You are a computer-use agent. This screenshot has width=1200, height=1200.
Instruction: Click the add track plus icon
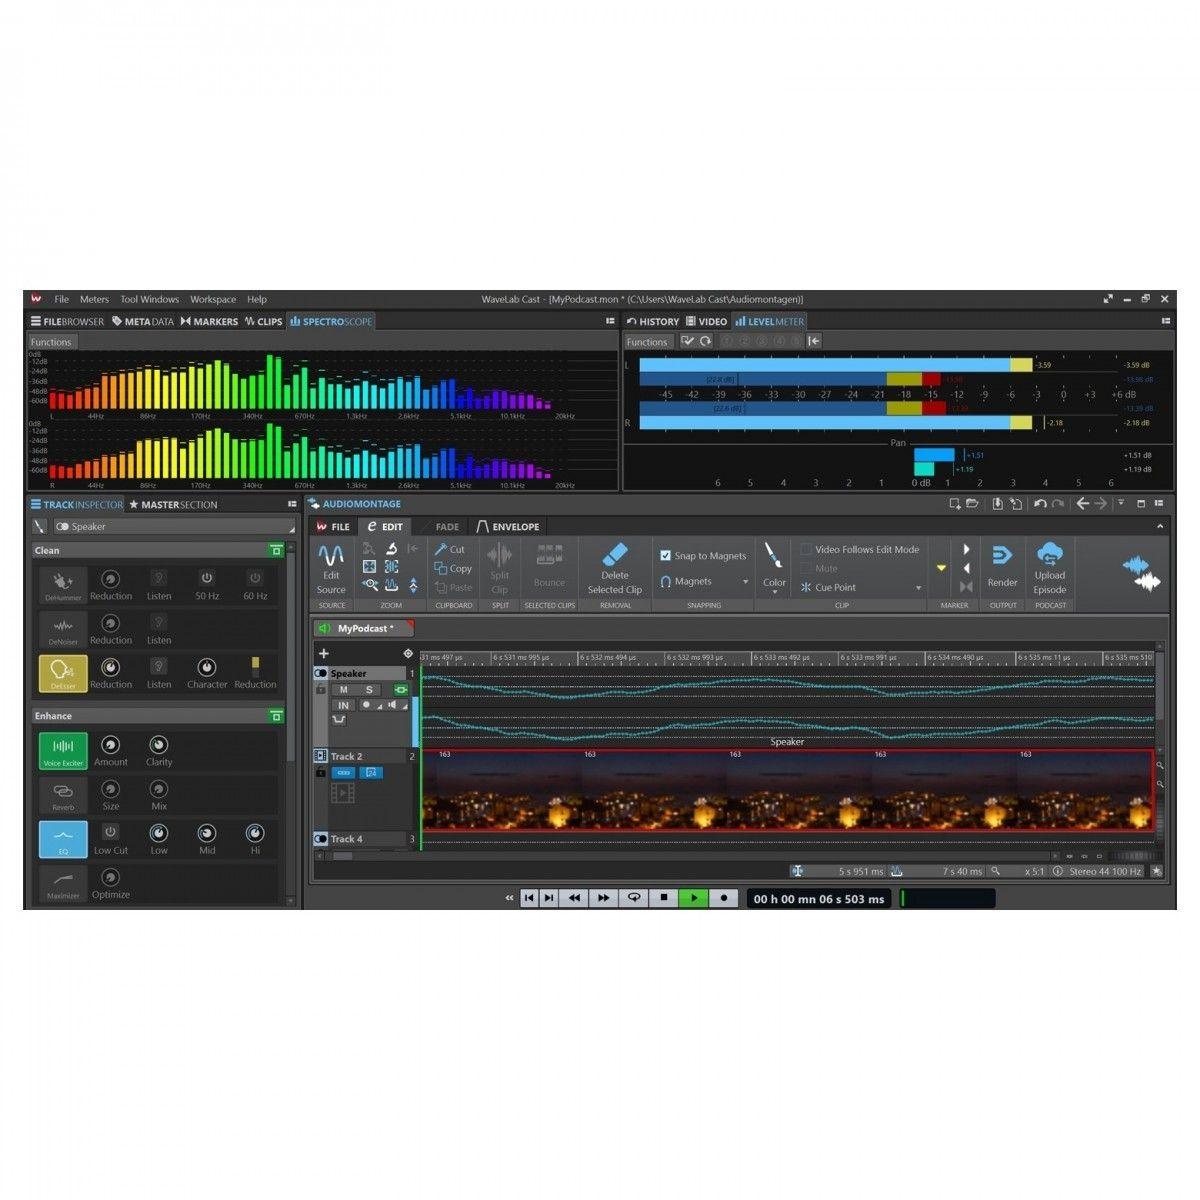pos(323,653)
